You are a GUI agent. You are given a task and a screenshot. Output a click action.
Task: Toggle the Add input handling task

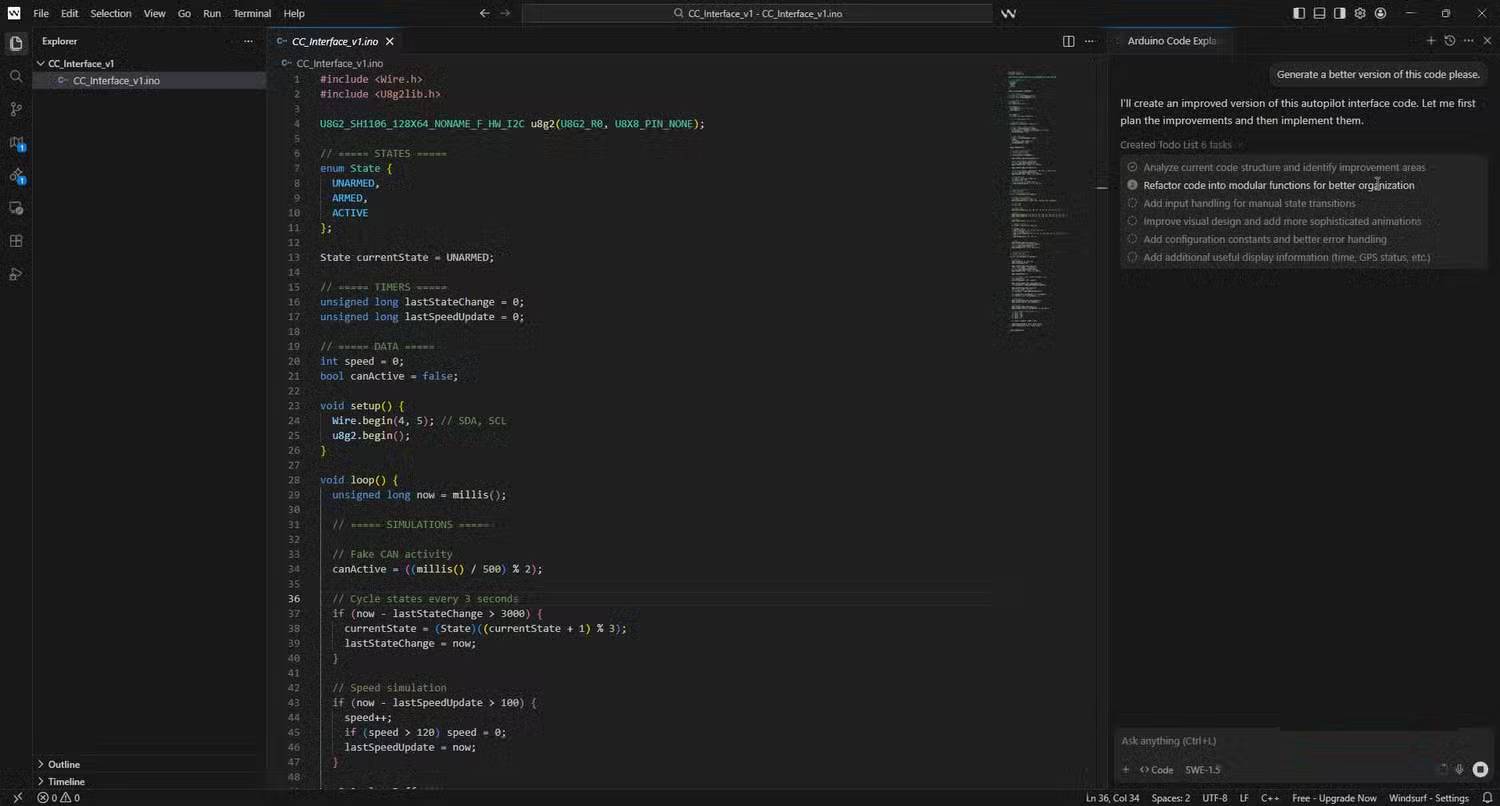1133,203
